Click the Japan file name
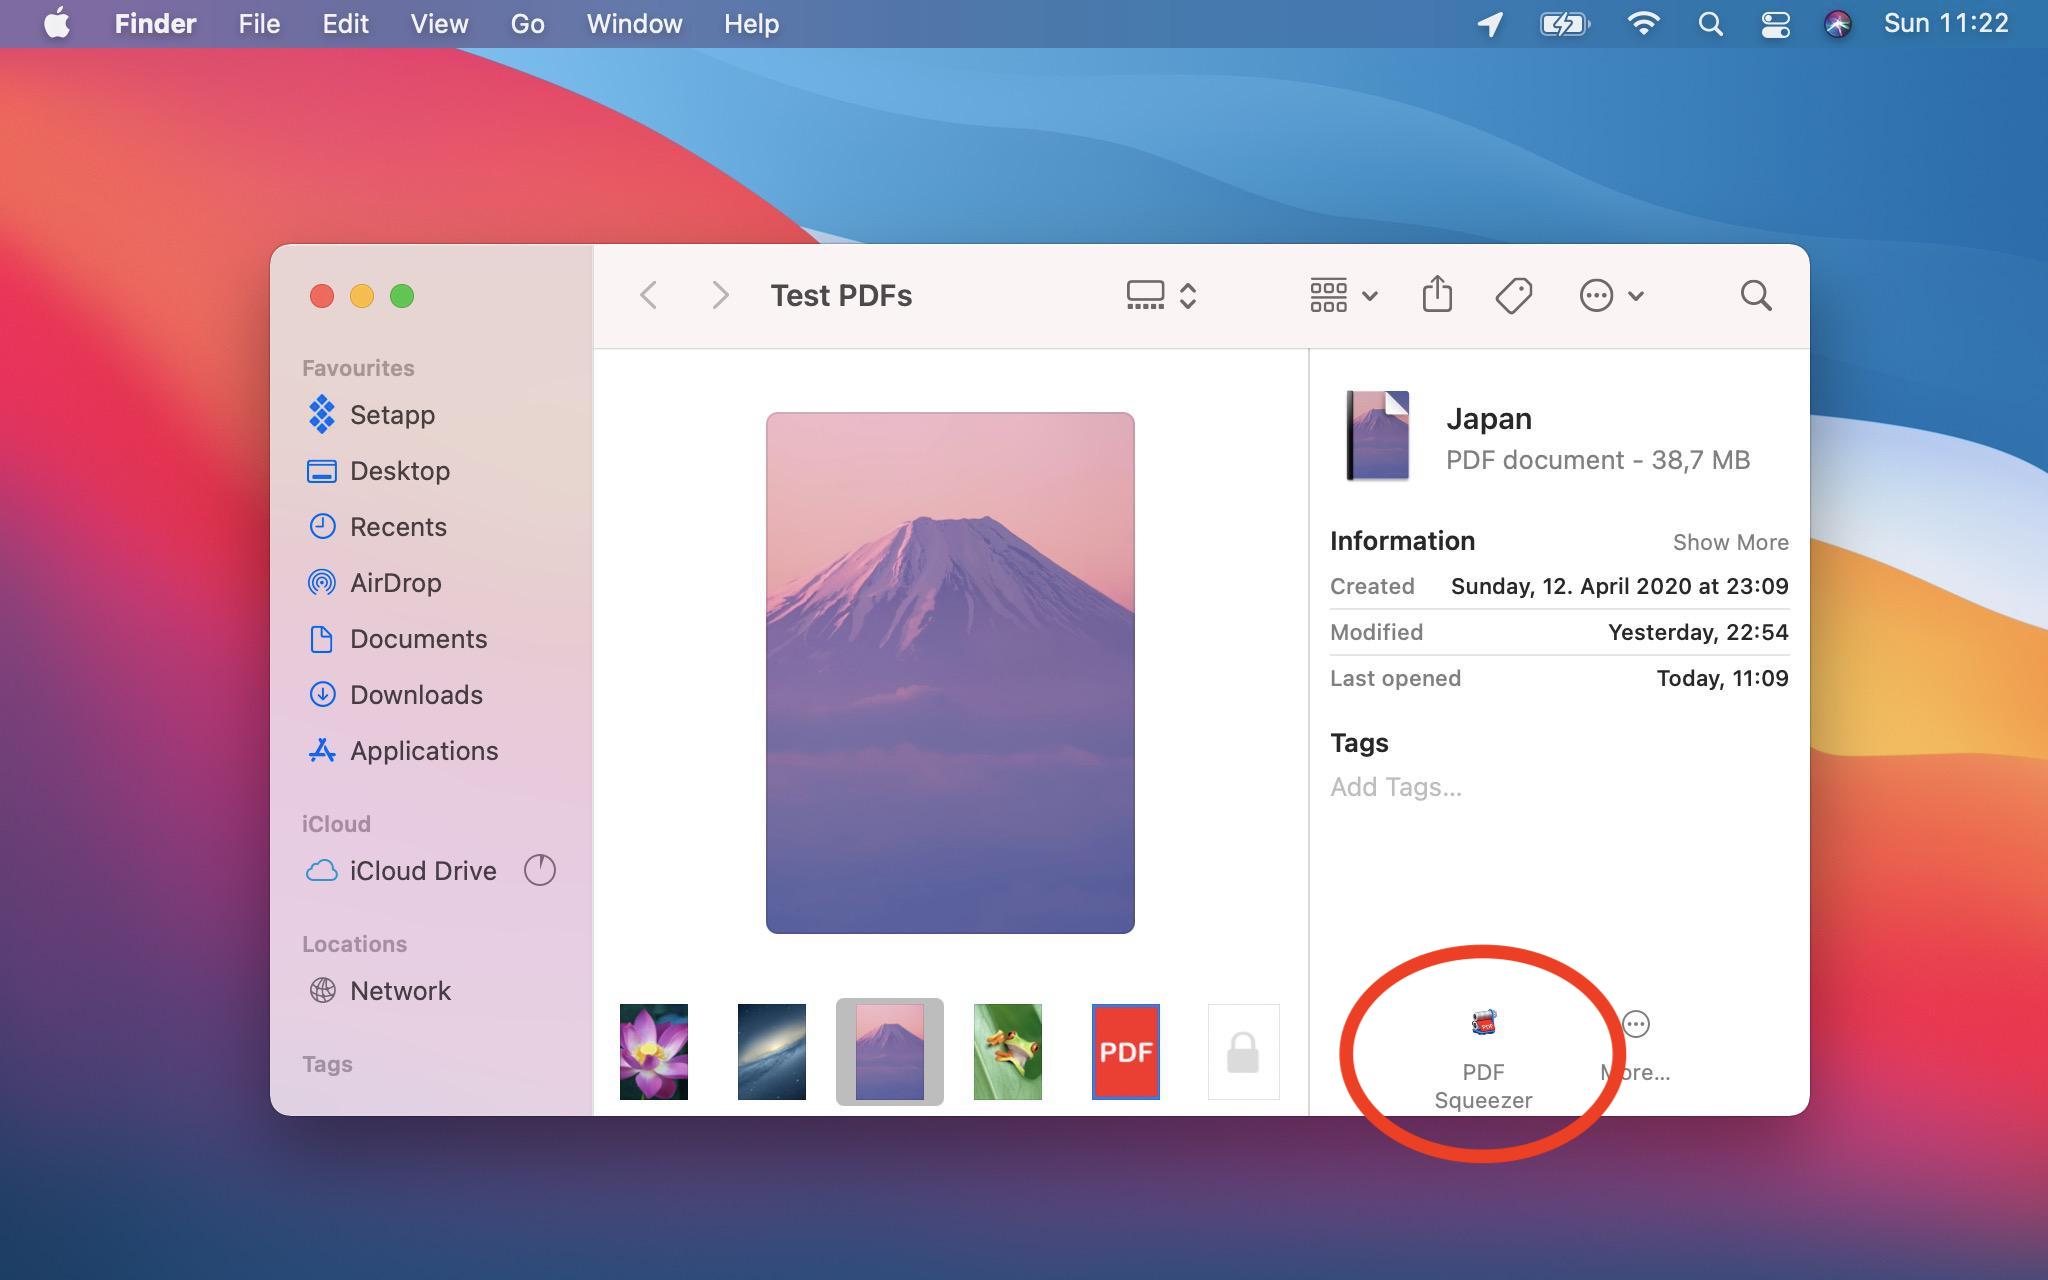 coord(1489,418)
